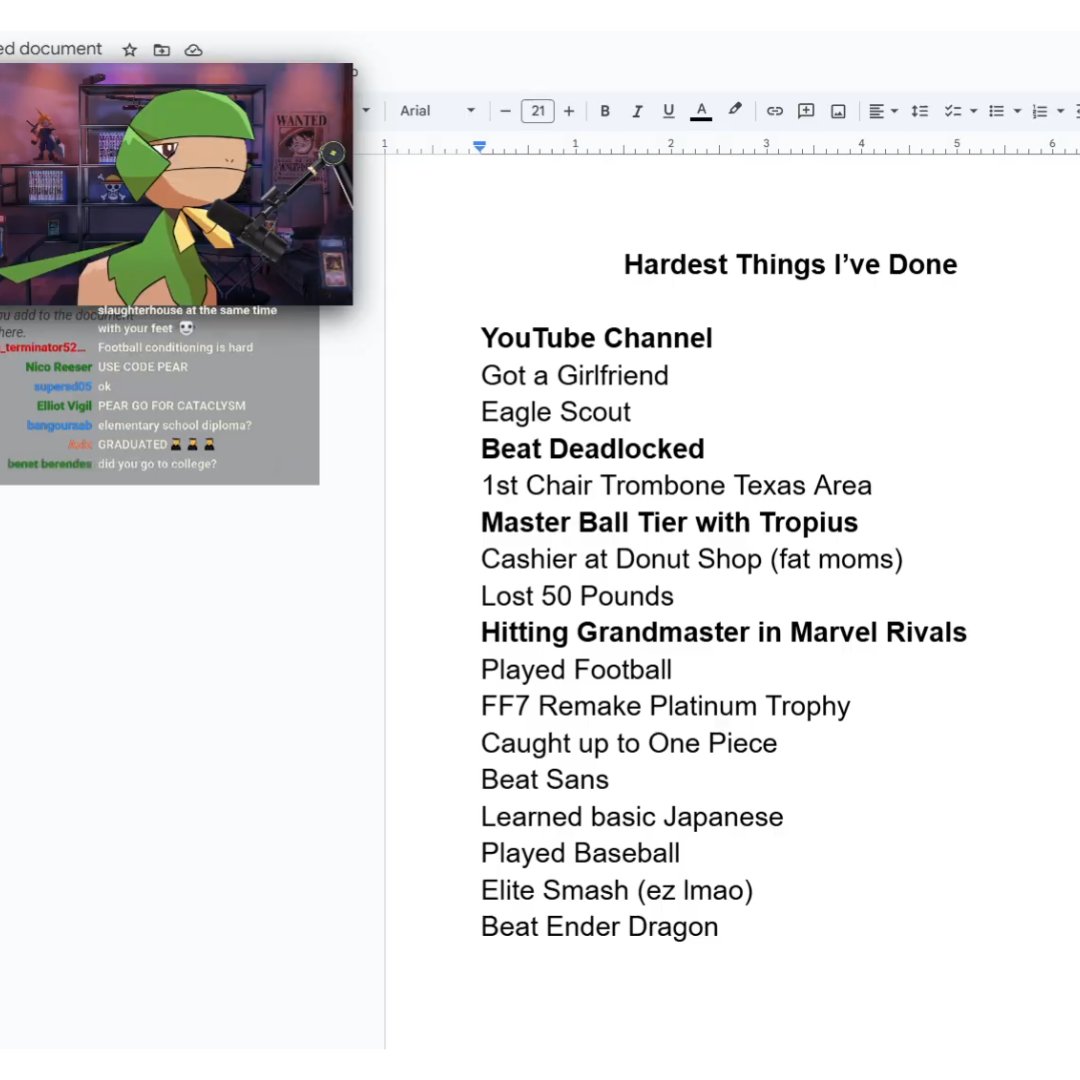The image size is (1080, 1080).
Task: Increase font size with plus button
Action: (x=569, y=111)
